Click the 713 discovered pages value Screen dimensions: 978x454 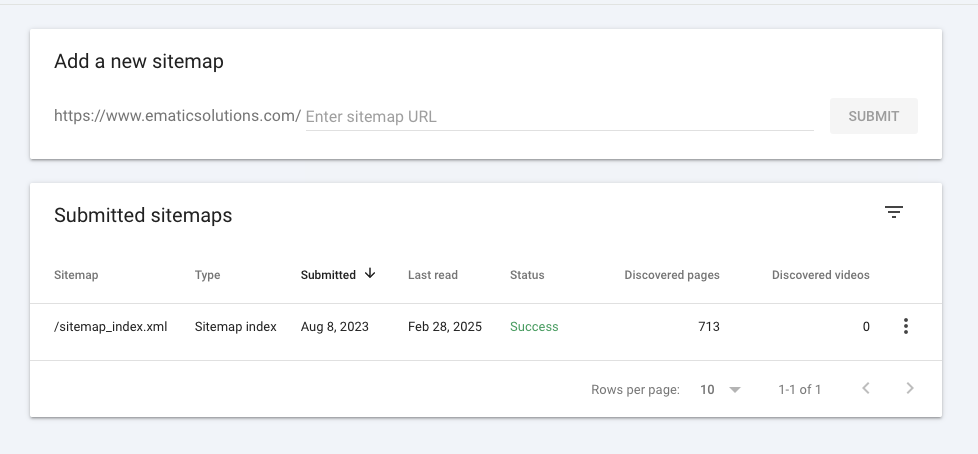708,327
